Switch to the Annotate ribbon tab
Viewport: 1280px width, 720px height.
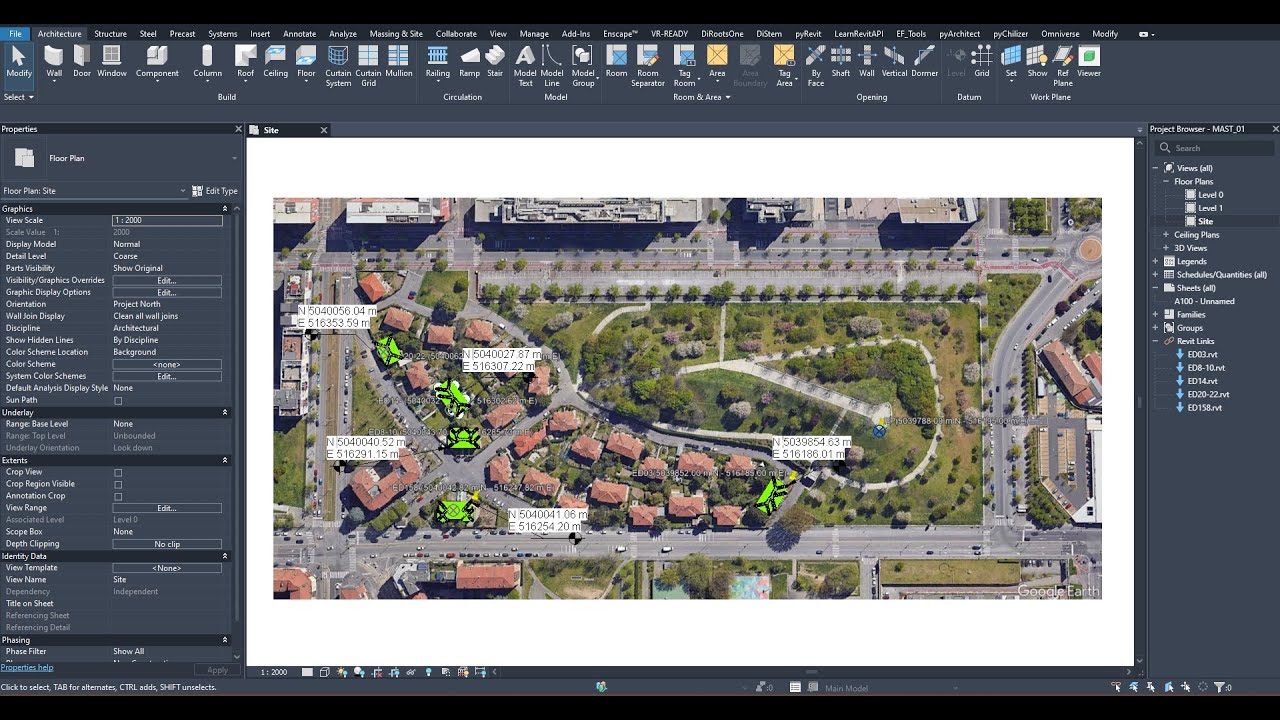(x=299, y=34)
